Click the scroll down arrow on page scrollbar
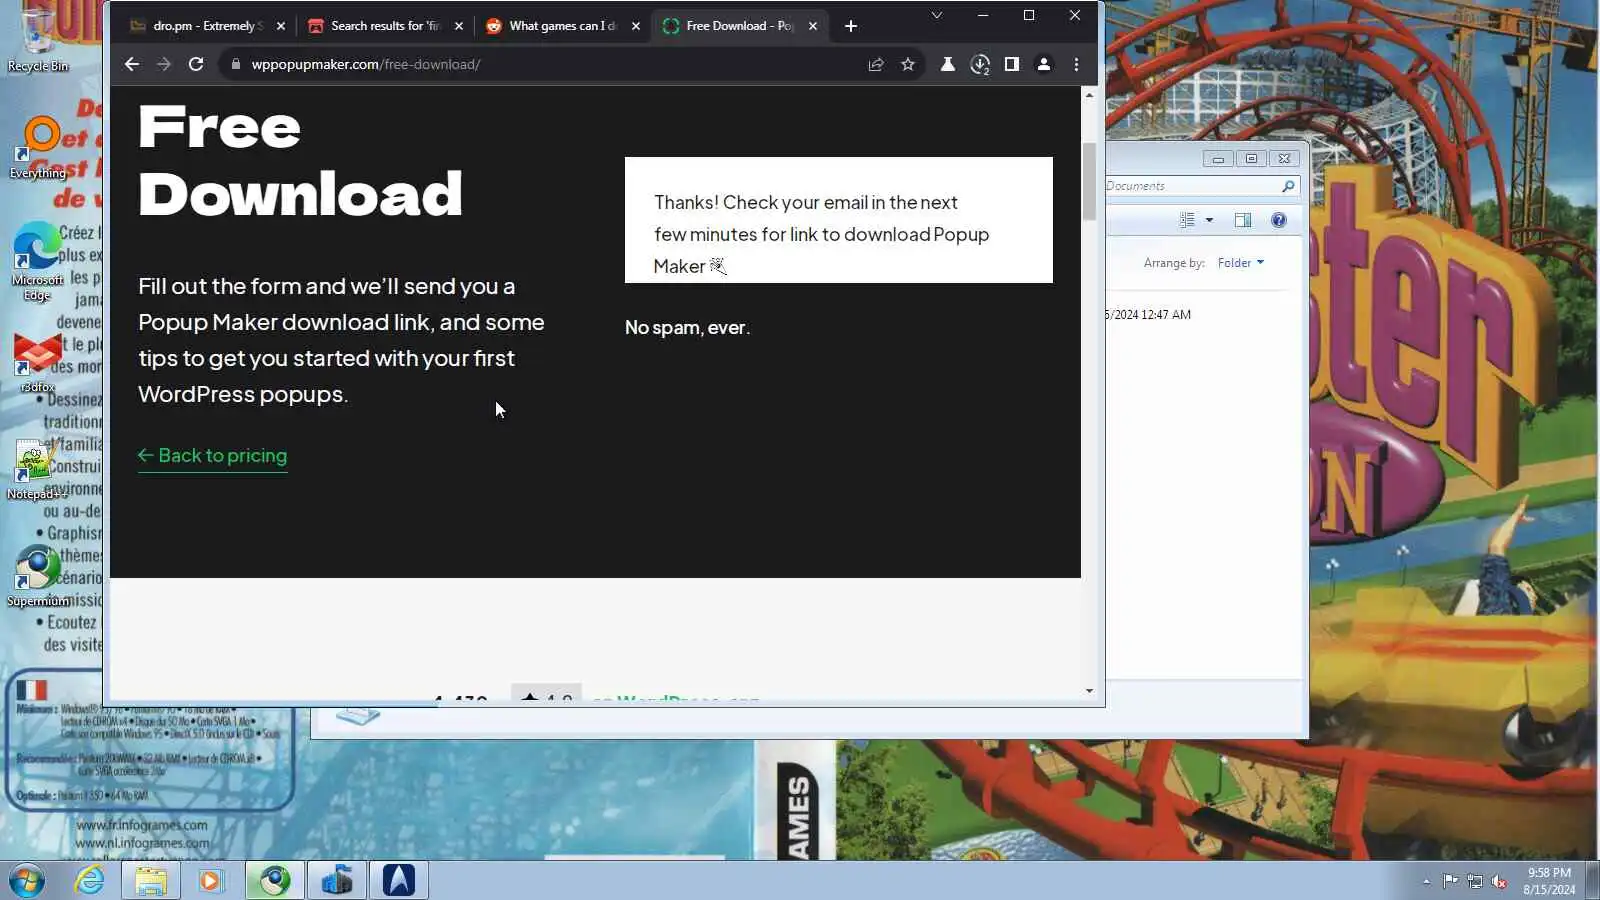1600x900 pixels. pos(1089,691)
